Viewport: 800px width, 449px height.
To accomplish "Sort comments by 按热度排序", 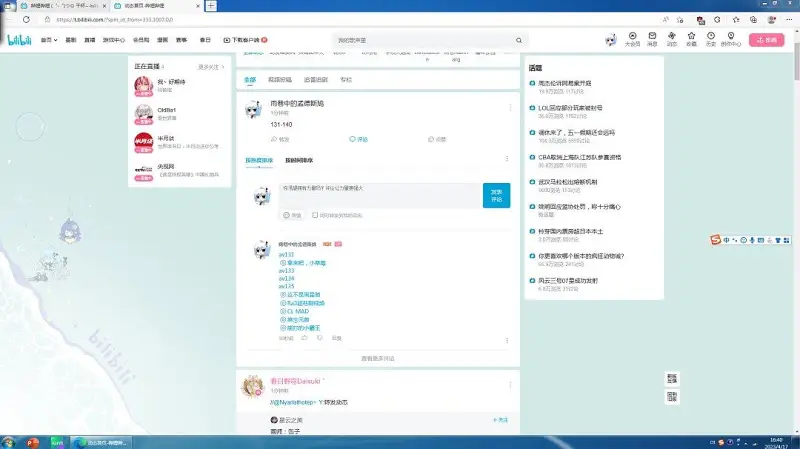I will point(259,160).
